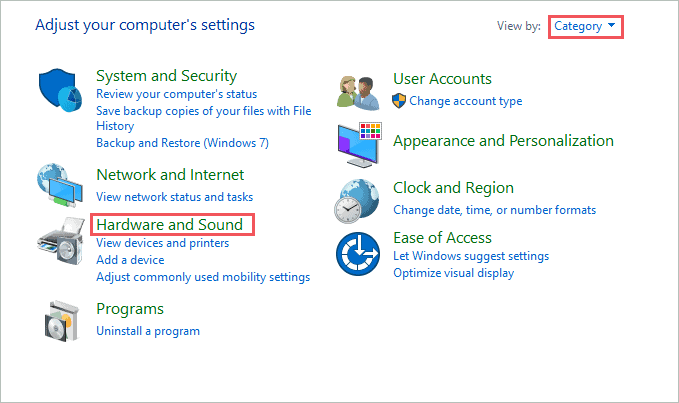Open View network status and tasks
Screen dimensions: 679x403
(x=175, y=197)
